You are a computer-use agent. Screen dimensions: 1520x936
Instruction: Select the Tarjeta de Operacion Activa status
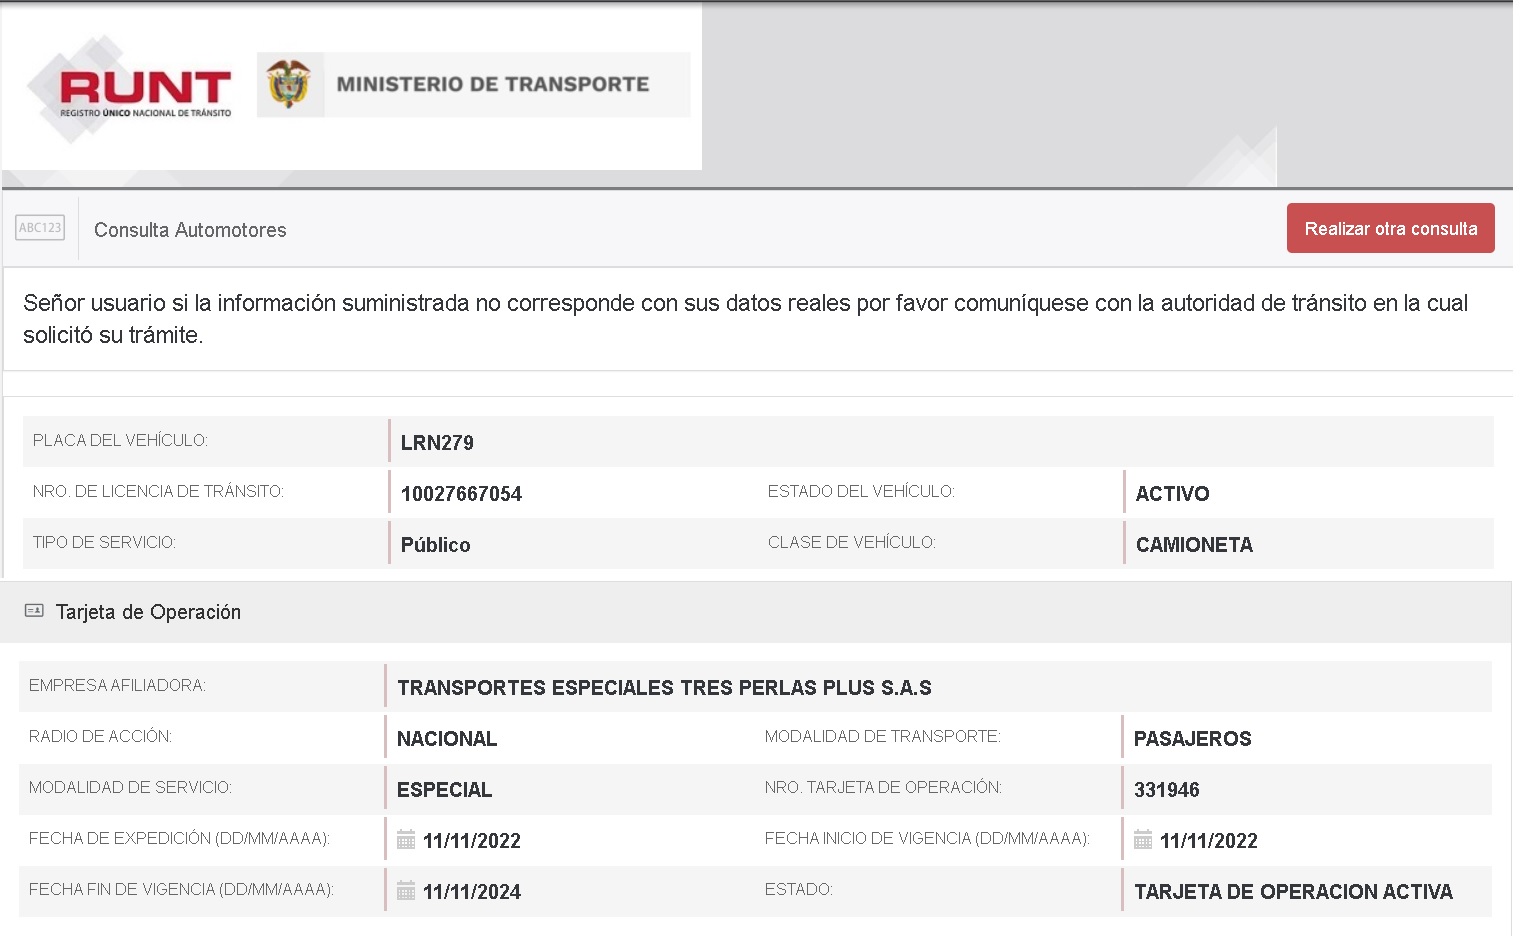click(1292, 892)
